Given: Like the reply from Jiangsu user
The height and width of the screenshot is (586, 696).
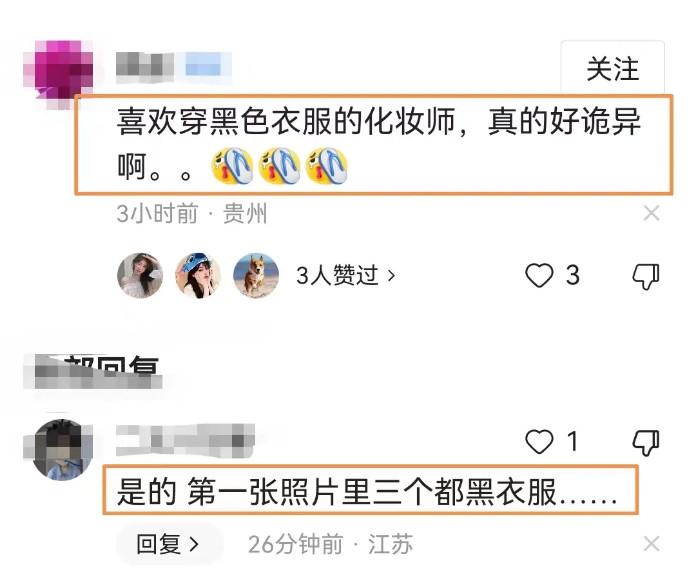Looking at the screenshot, I should pyautogui.click(x=539, y=442).
